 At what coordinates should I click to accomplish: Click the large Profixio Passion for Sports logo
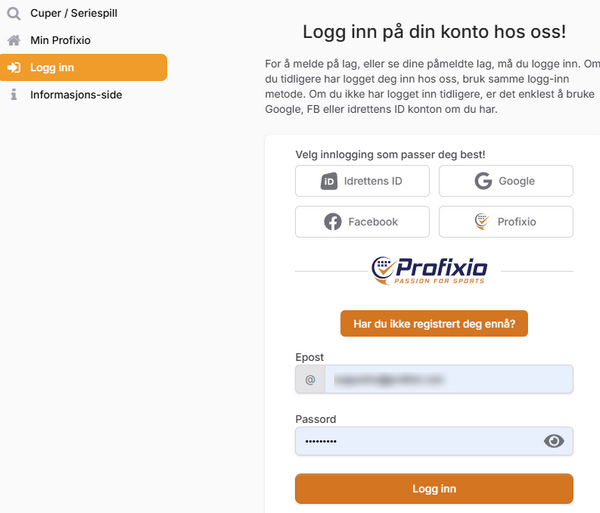tap(429, 269)
